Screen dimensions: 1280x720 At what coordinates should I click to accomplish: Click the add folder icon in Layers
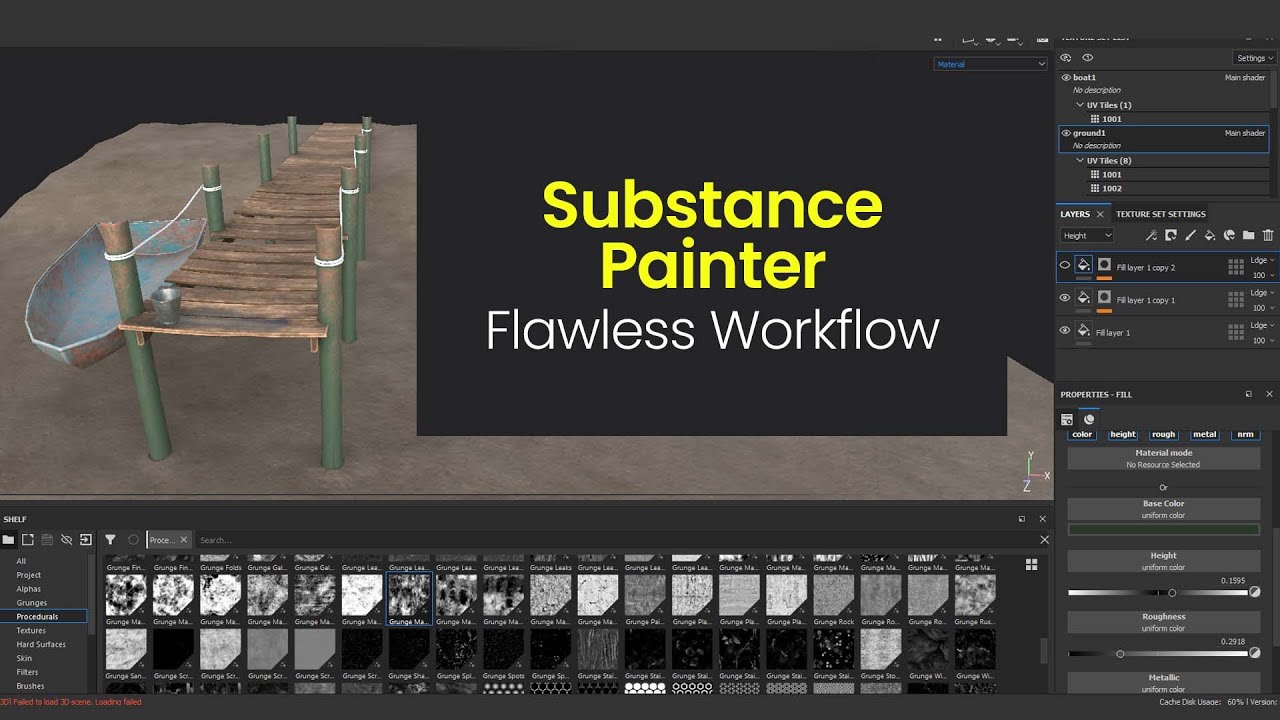pyautogui.click(x=1249, y=235)
